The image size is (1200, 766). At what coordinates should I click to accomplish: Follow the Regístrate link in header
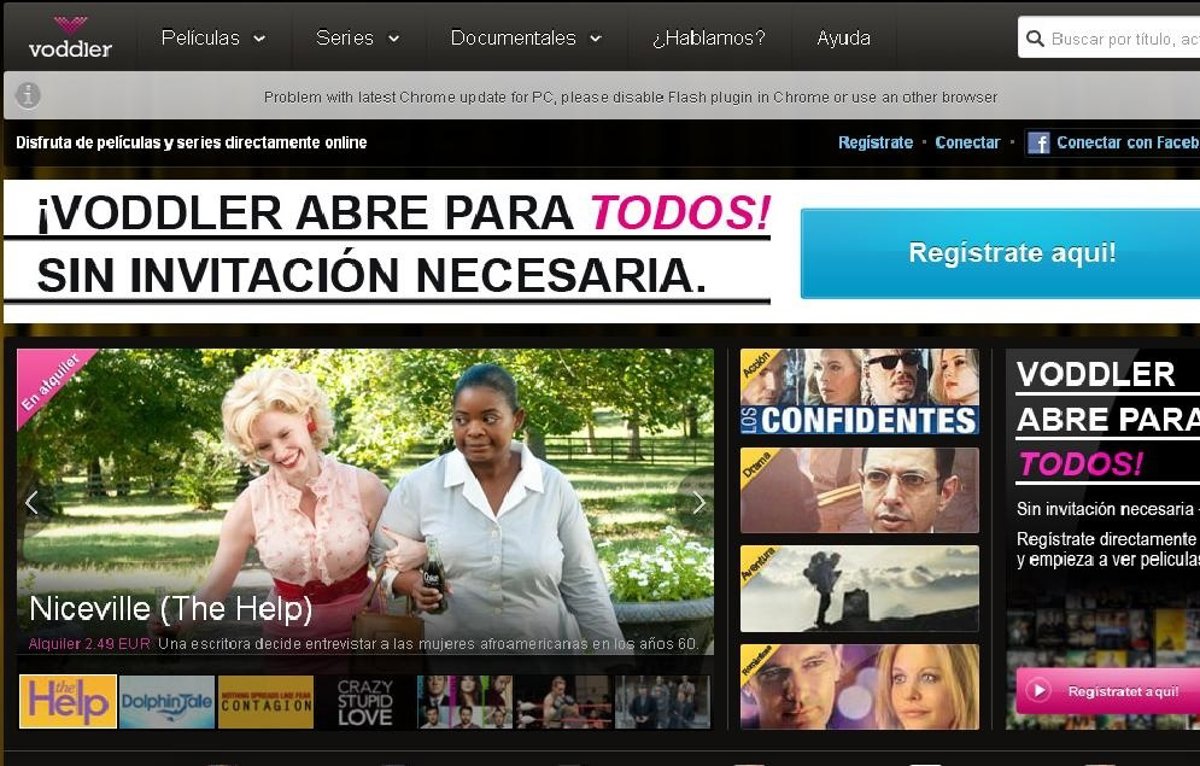point(875,143)
